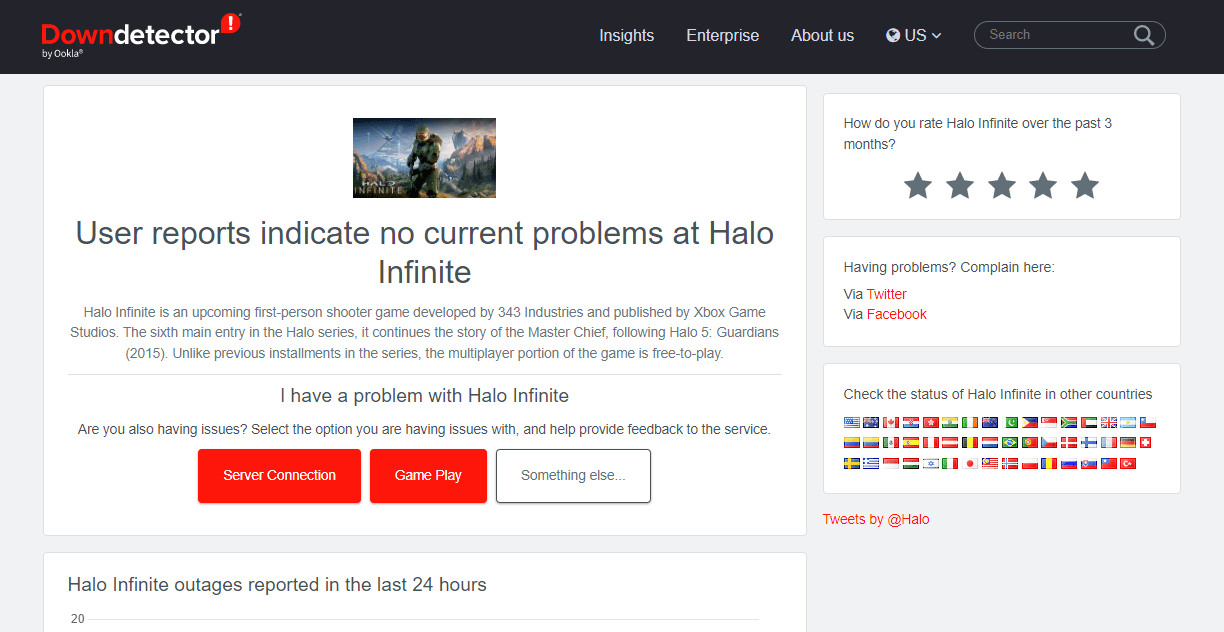Open the US region dropdown
The height and width of the screenshot is (632, 1224).
(913, 34)
